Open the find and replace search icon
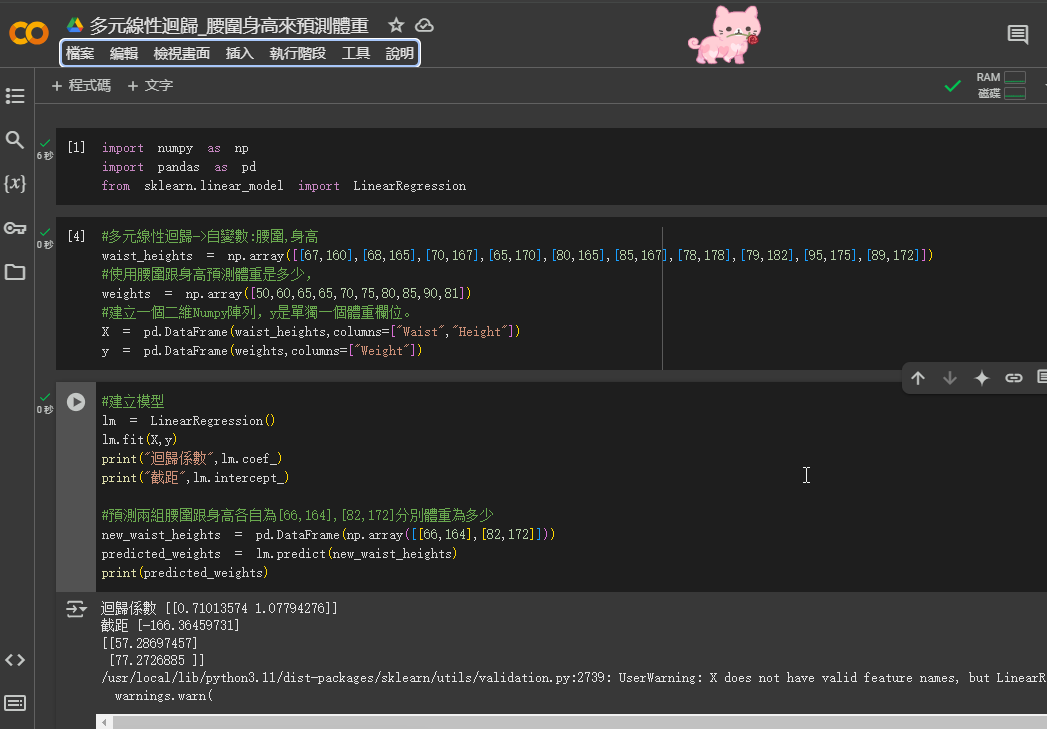 15,140
